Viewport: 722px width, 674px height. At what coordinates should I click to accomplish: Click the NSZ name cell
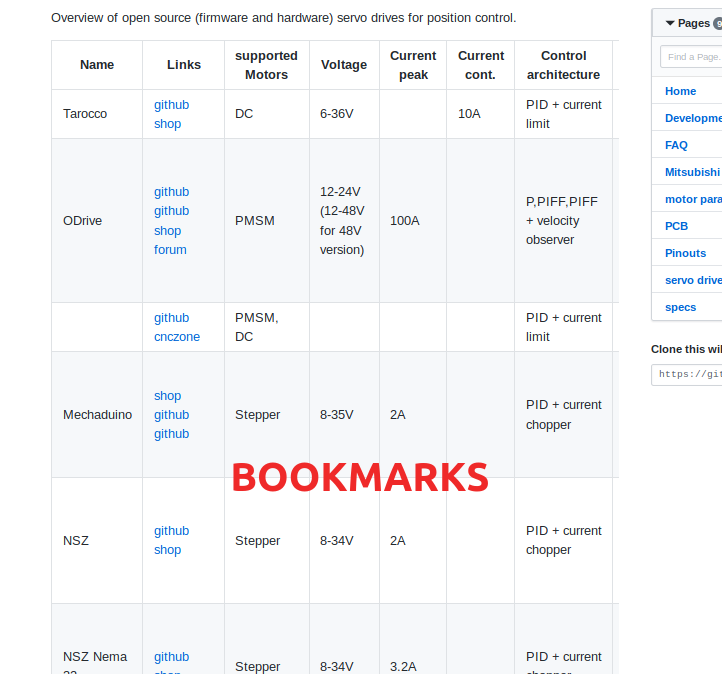click(97, 540)
